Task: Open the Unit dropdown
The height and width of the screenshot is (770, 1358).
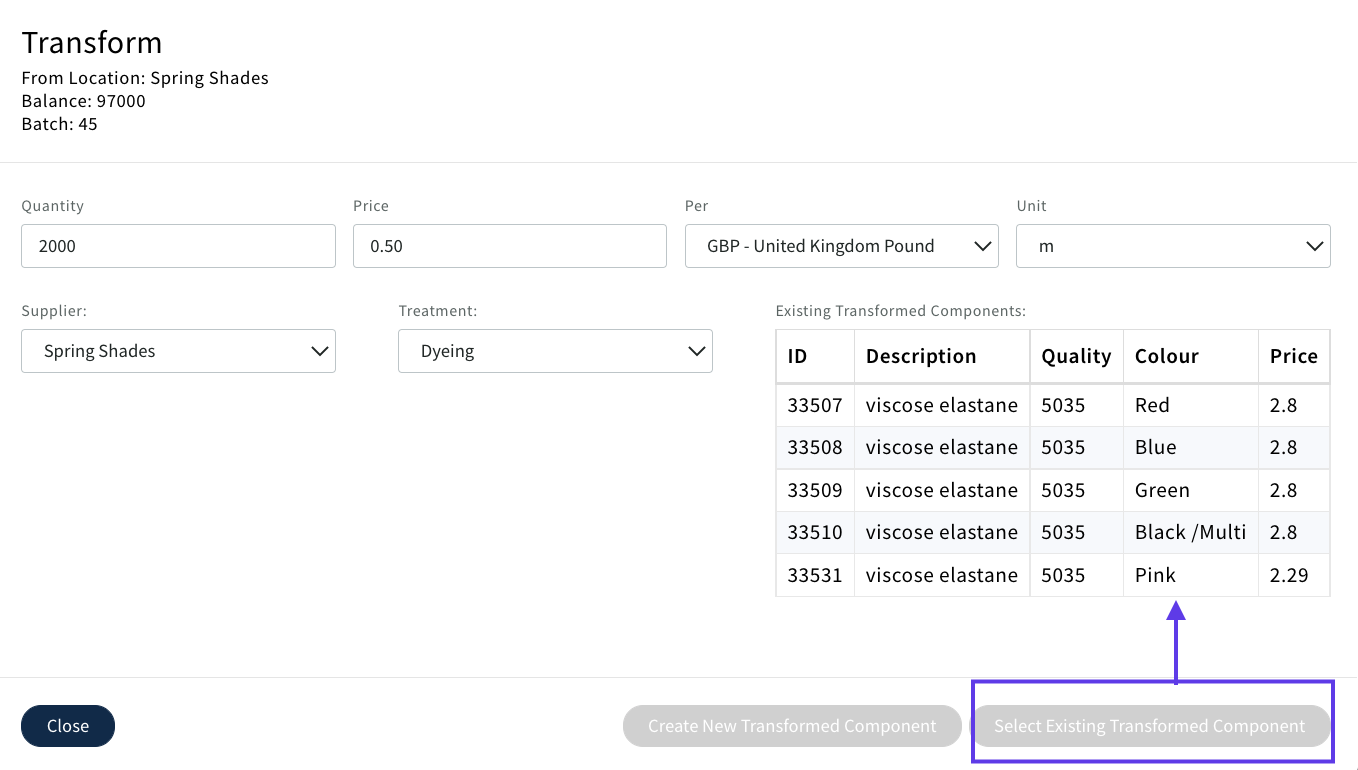Action: [1172, 246]
